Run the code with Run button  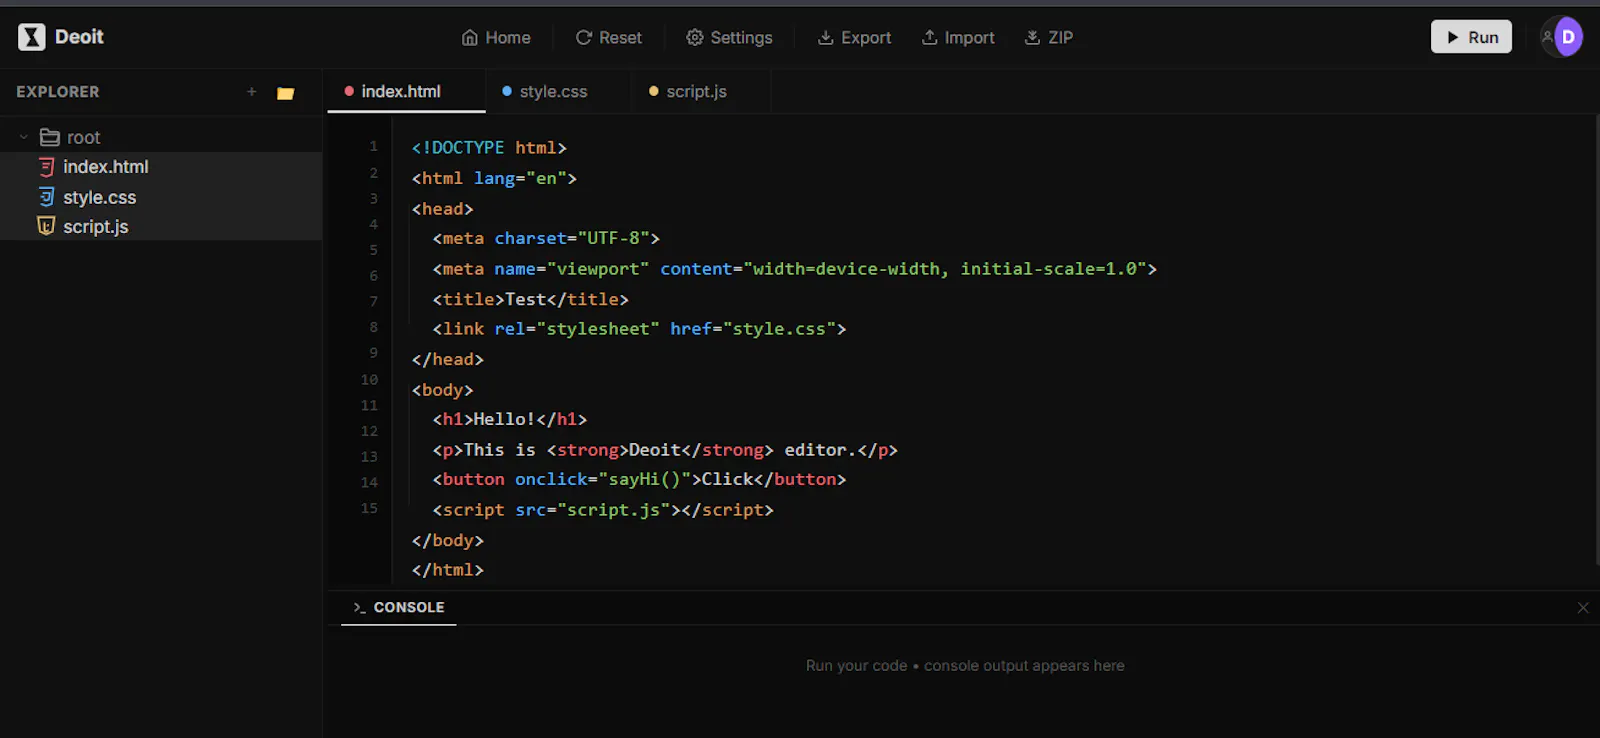pyautogui.click(x=1471, y=37)
